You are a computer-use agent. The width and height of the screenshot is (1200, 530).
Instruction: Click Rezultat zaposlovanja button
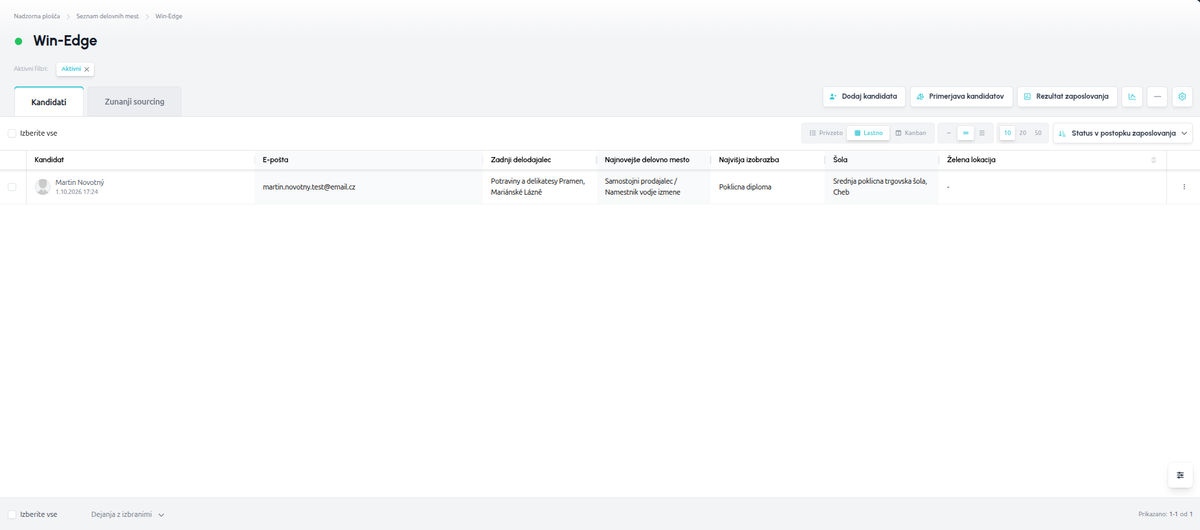(1067, 97)
